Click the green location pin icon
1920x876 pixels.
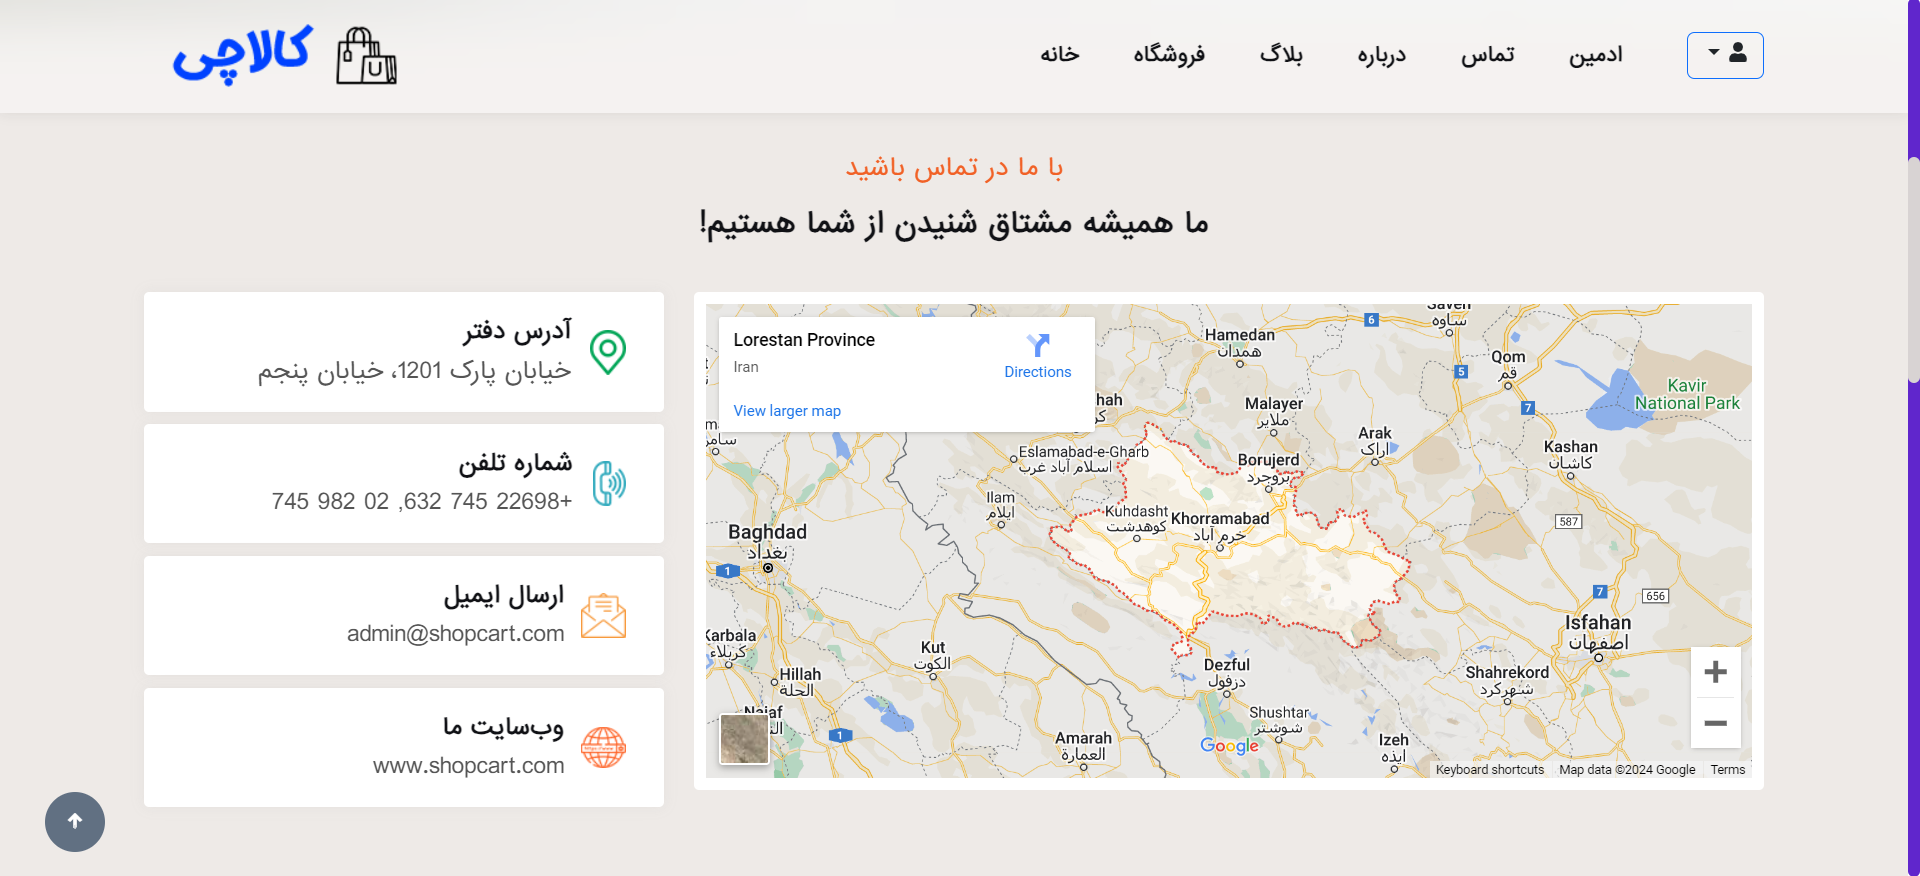[608, 352]
